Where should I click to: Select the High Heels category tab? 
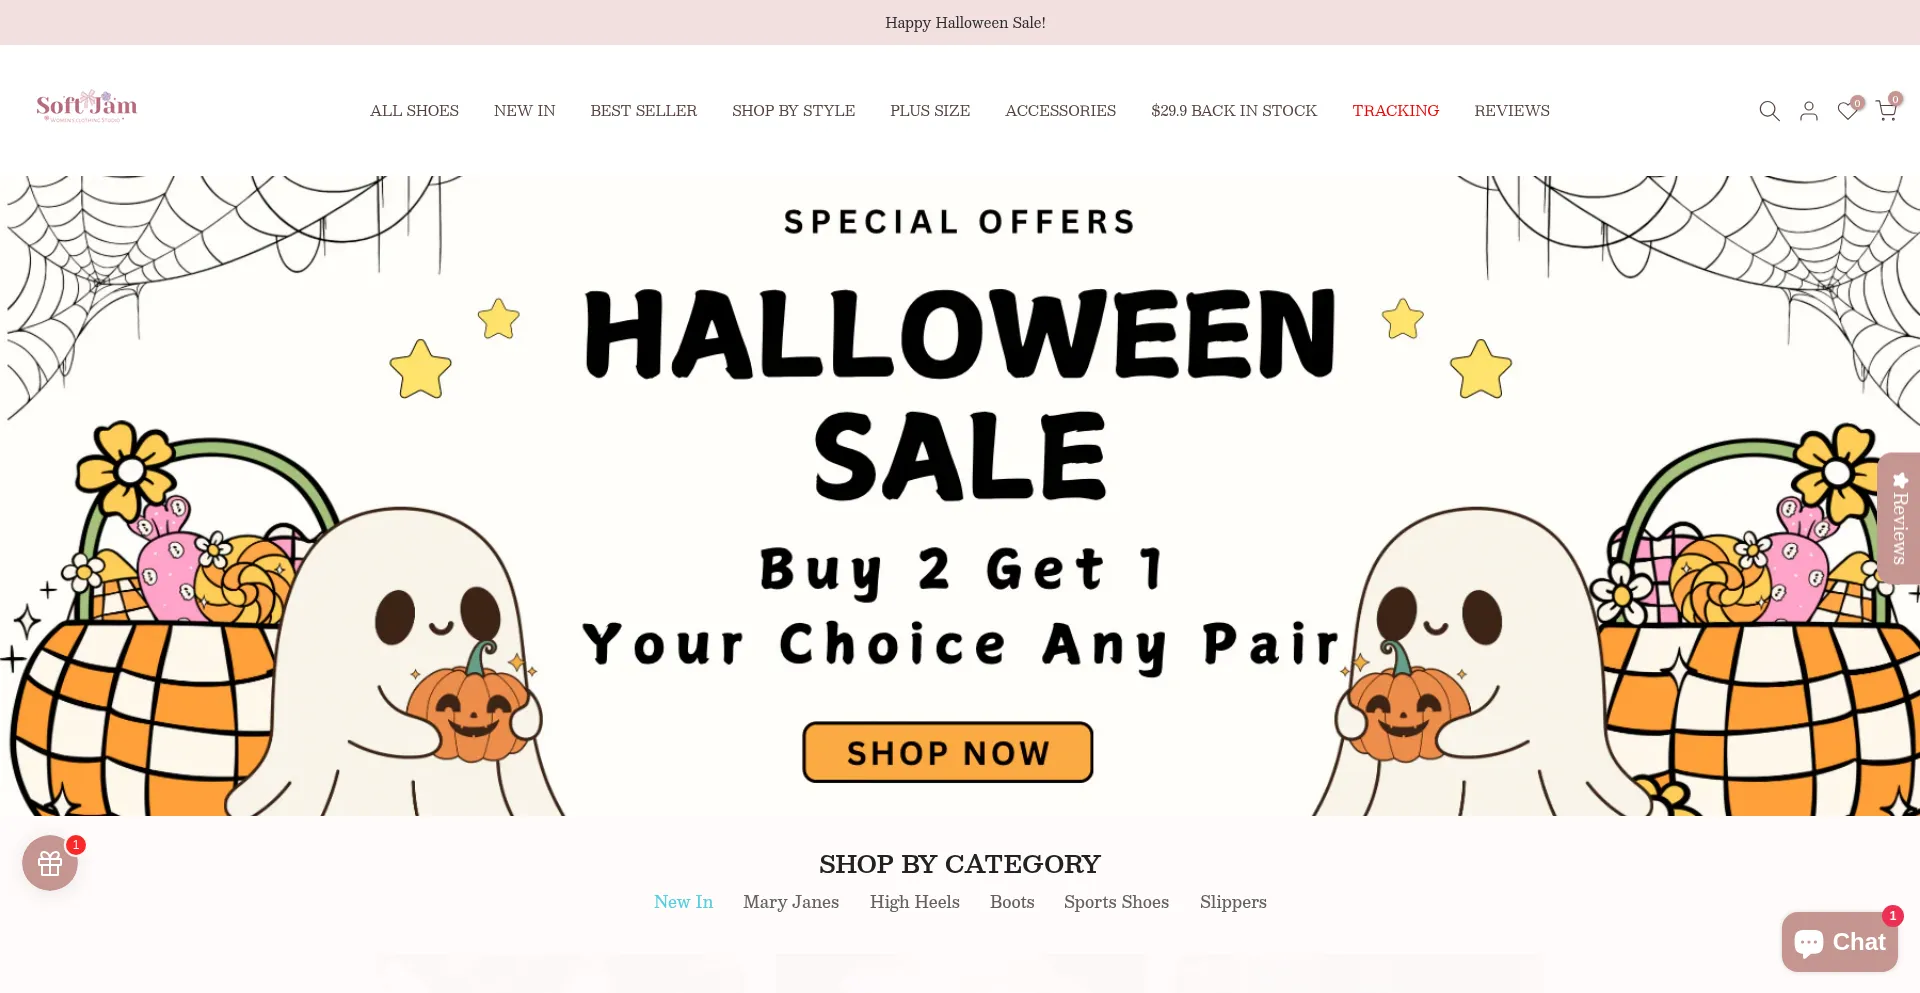point(914,902)
